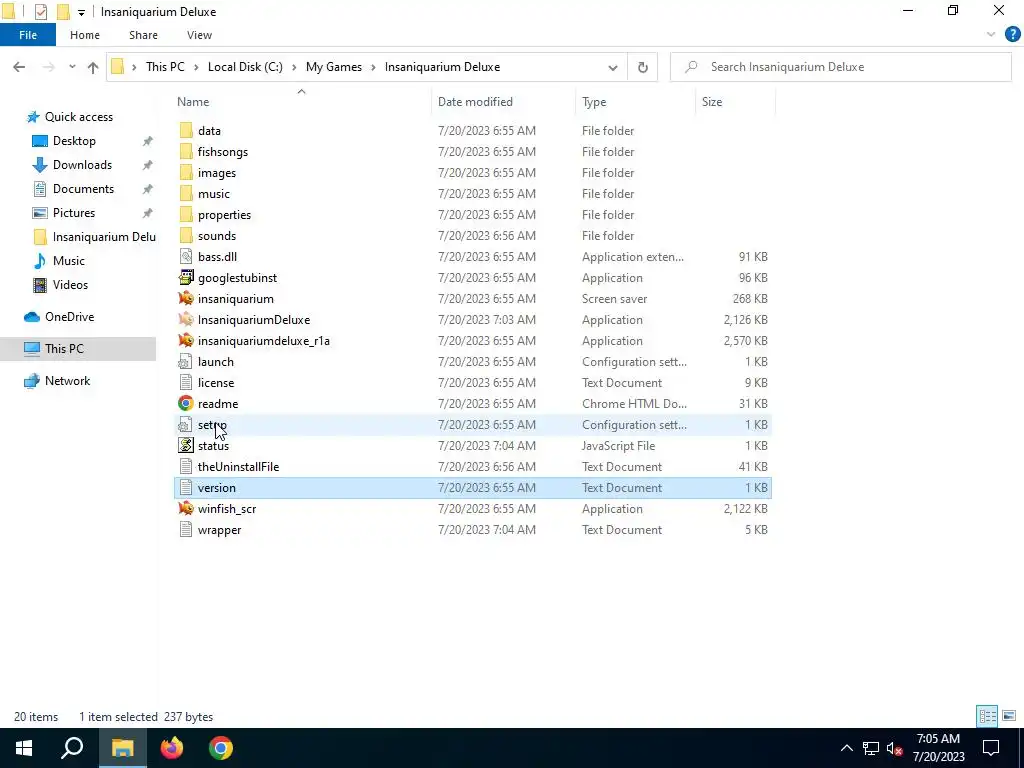Open Windows Search from the taskbar
This screenshot has width=1024, height=768.
[72, 748]
